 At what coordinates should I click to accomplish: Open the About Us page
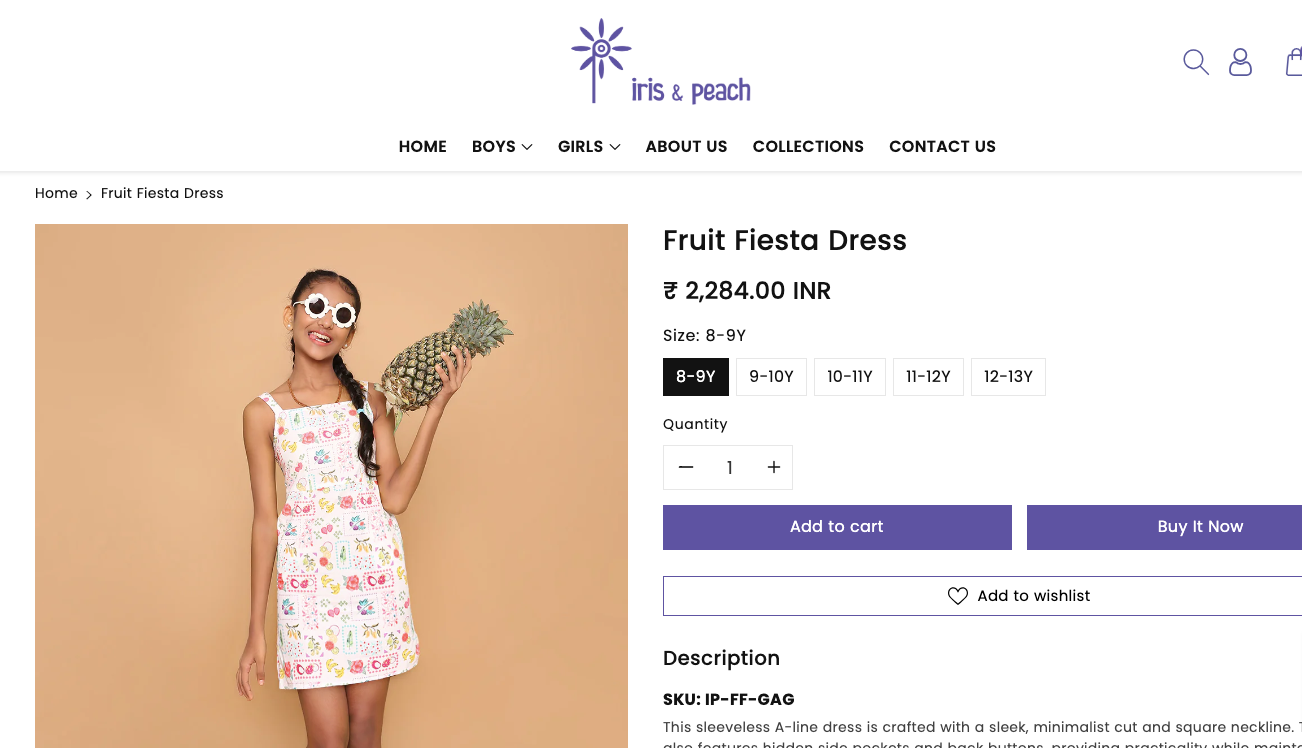point(686,147)
